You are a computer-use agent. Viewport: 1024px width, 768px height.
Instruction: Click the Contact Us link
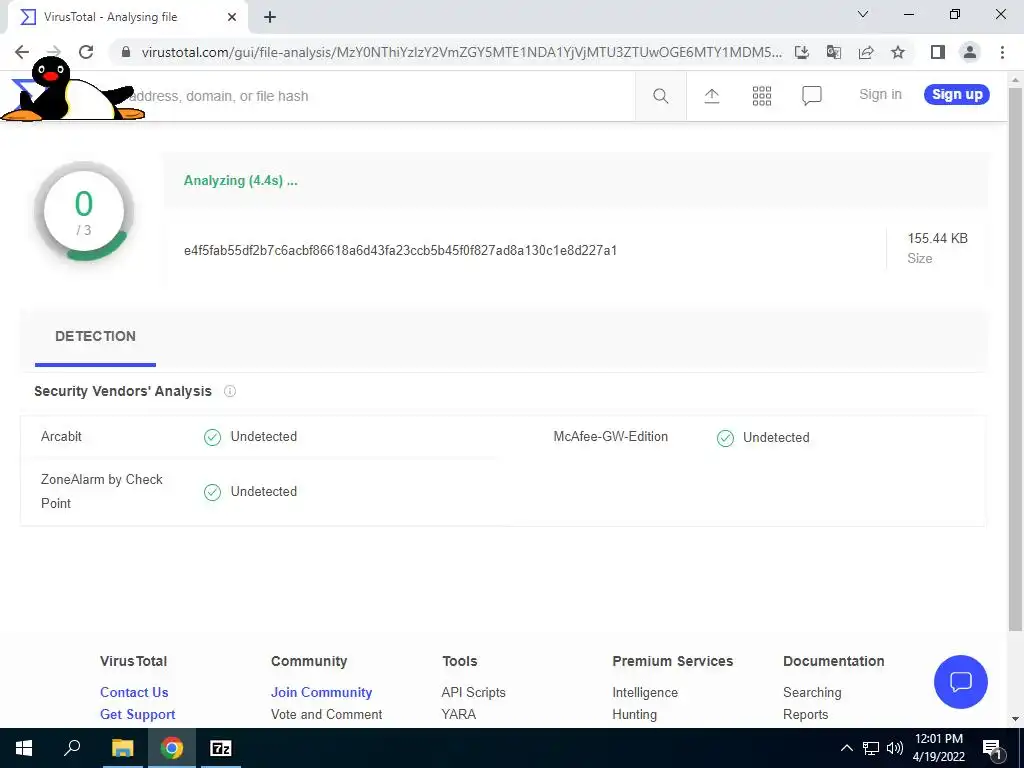tap(134, 692)
